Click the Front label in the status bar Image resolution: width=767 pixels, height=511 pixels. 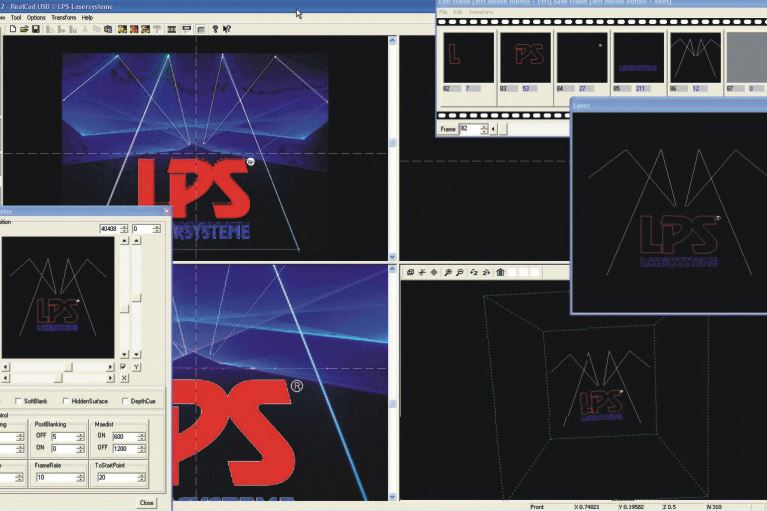point(537,507)
